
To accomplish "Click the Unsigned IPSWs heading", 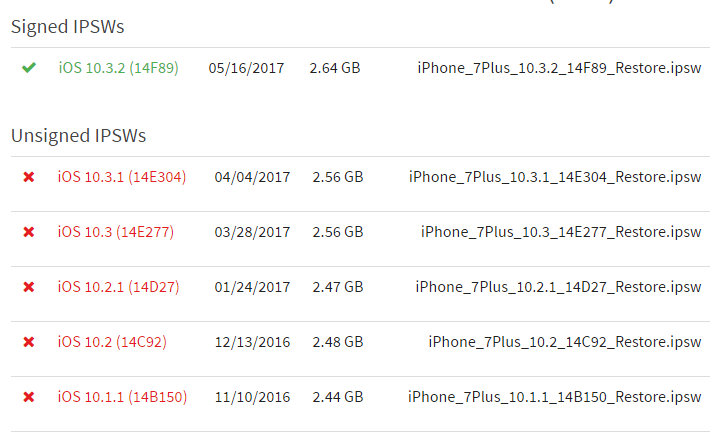I will tap(78, 135).
